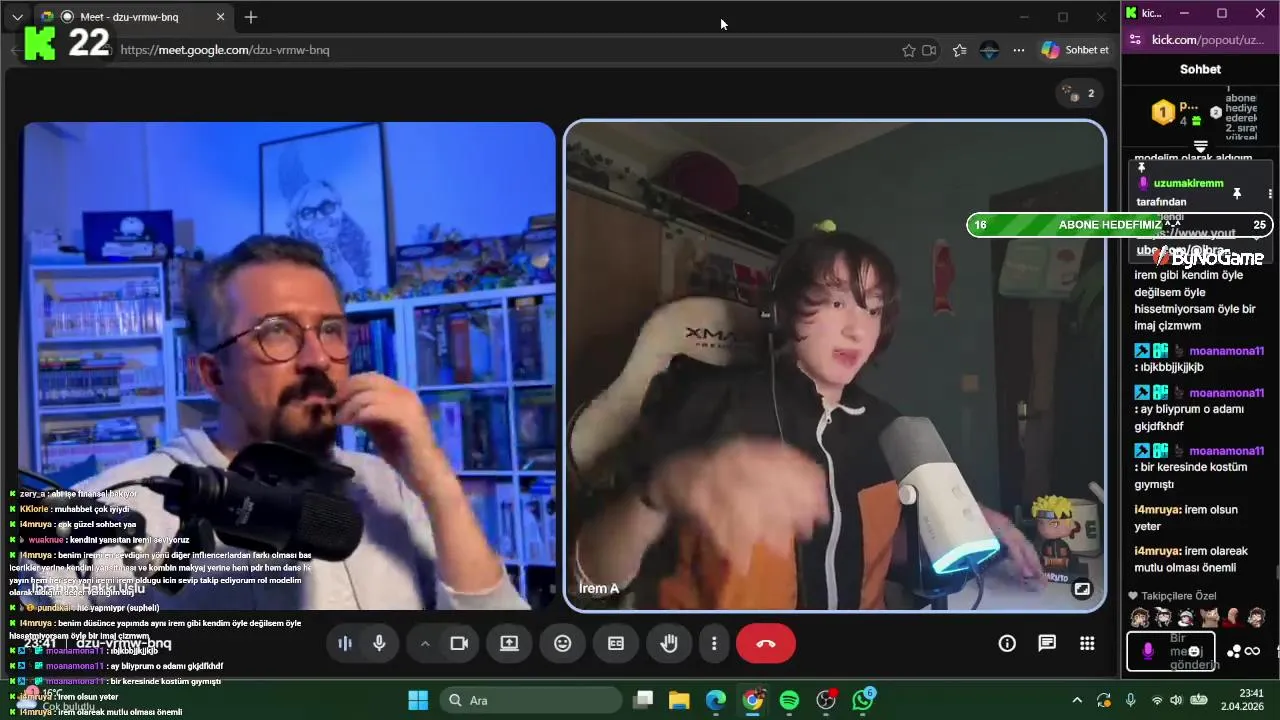The width and height of the screenshot is (1280, 720).
Task: Unpin the uzumakiremm pinned message
Action: (x=1237, y=193)
